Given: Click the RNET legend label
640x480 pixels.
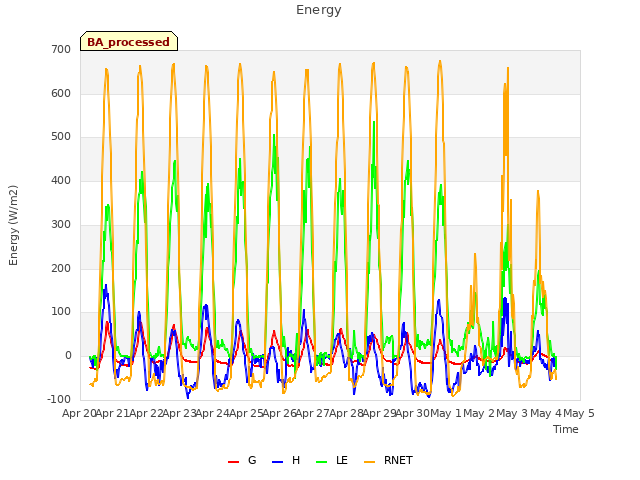Looking at the screenshot, I should 398,460.
